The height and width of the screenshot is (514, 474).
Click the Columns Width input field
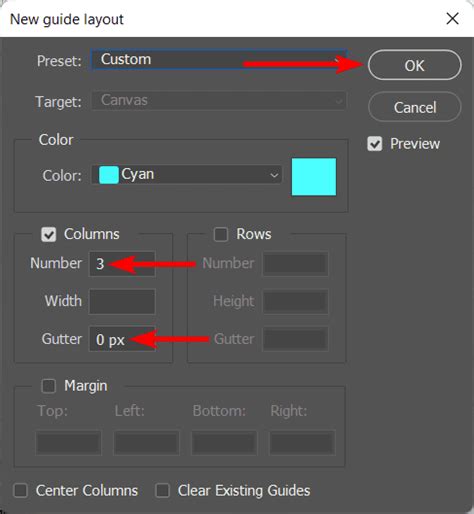122,301
